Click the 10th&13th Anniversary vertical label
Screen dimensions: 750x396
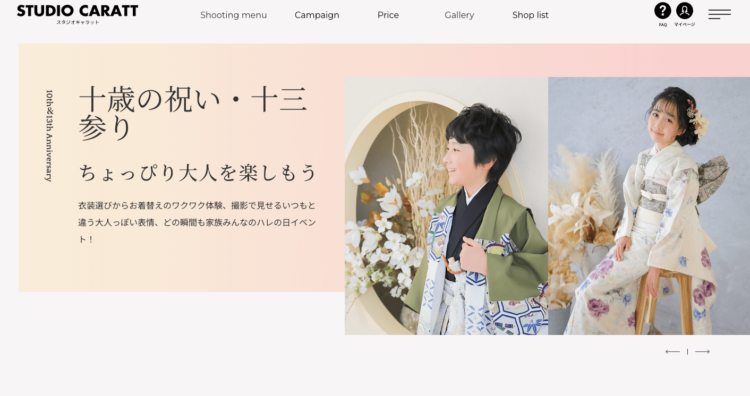tap(49, 136)
